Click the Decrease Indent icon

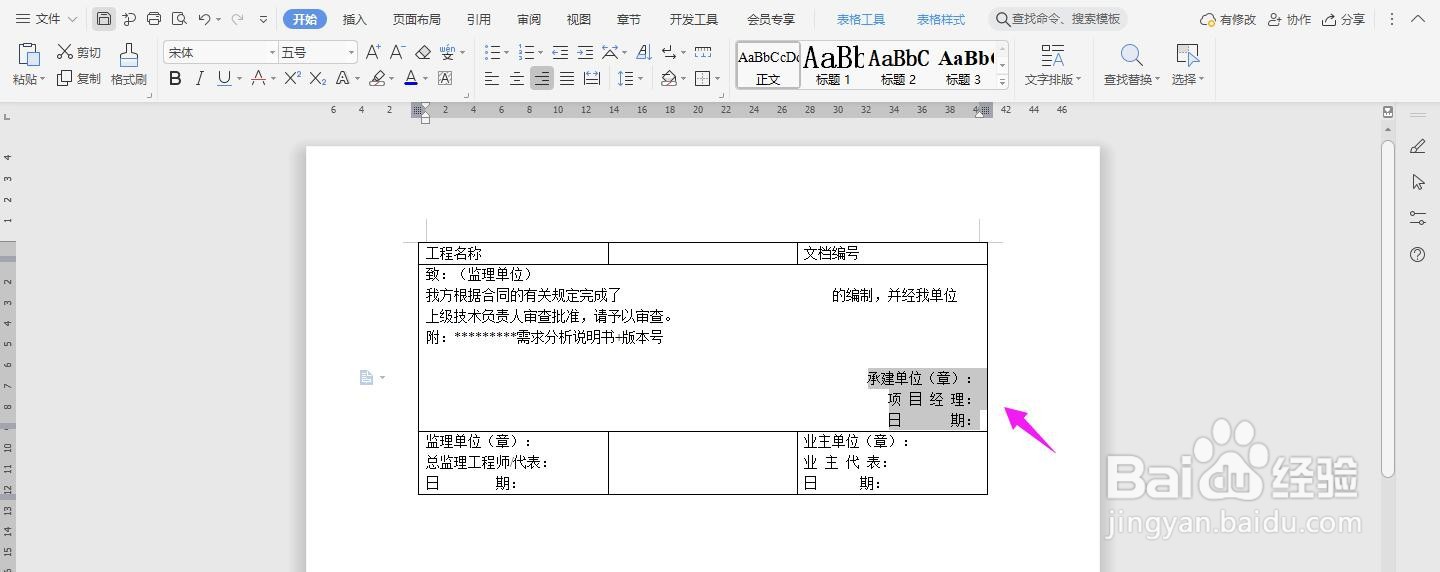pyautogui.click(x=560, y=52)
